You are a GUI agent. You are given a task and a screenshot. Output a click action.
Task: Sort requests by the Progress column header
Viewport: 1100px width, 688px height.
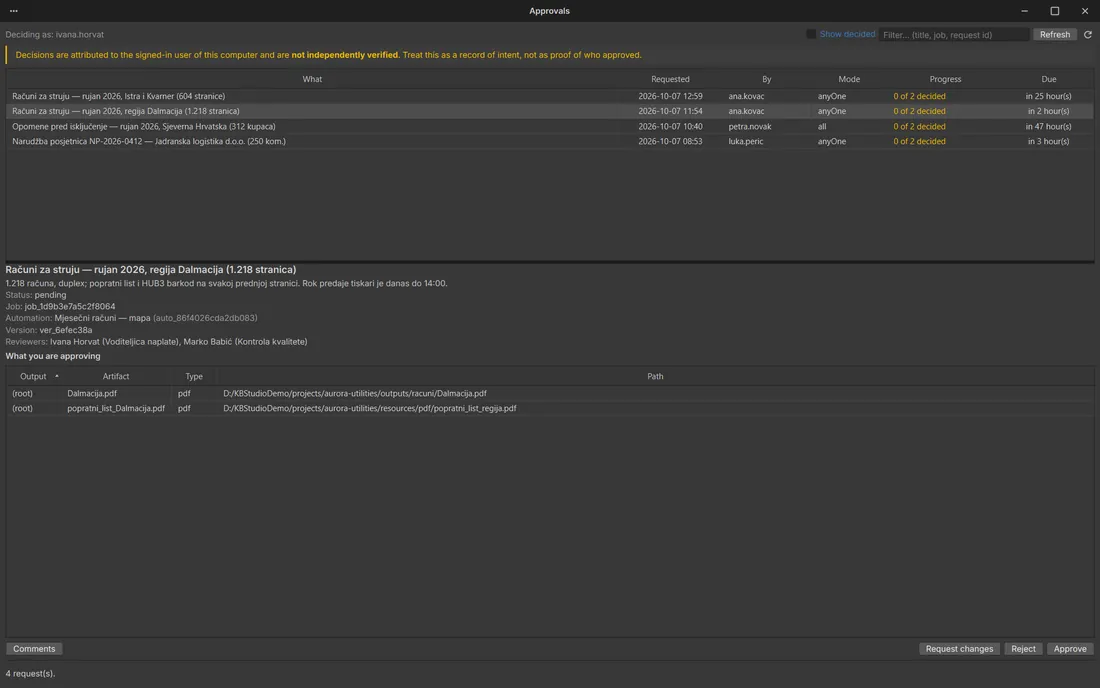[x=945, y=79]
